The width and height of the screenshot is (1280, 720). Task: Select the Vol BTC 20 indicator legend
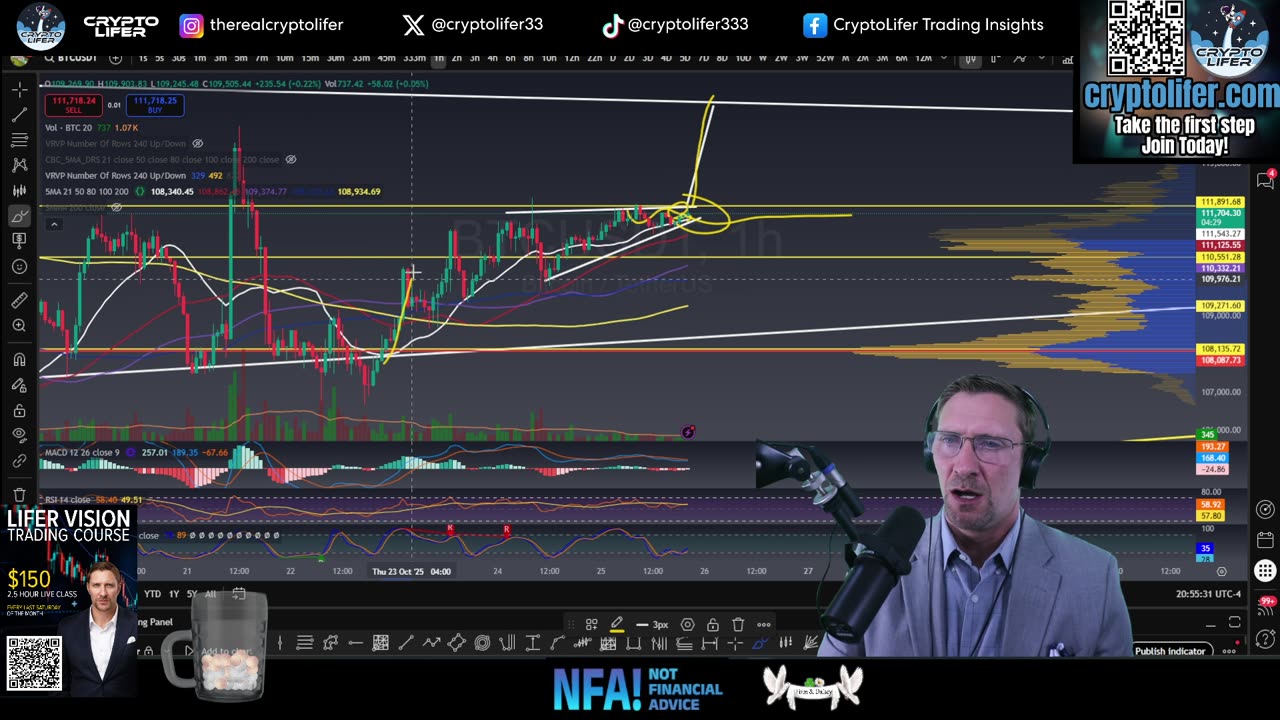69,128
